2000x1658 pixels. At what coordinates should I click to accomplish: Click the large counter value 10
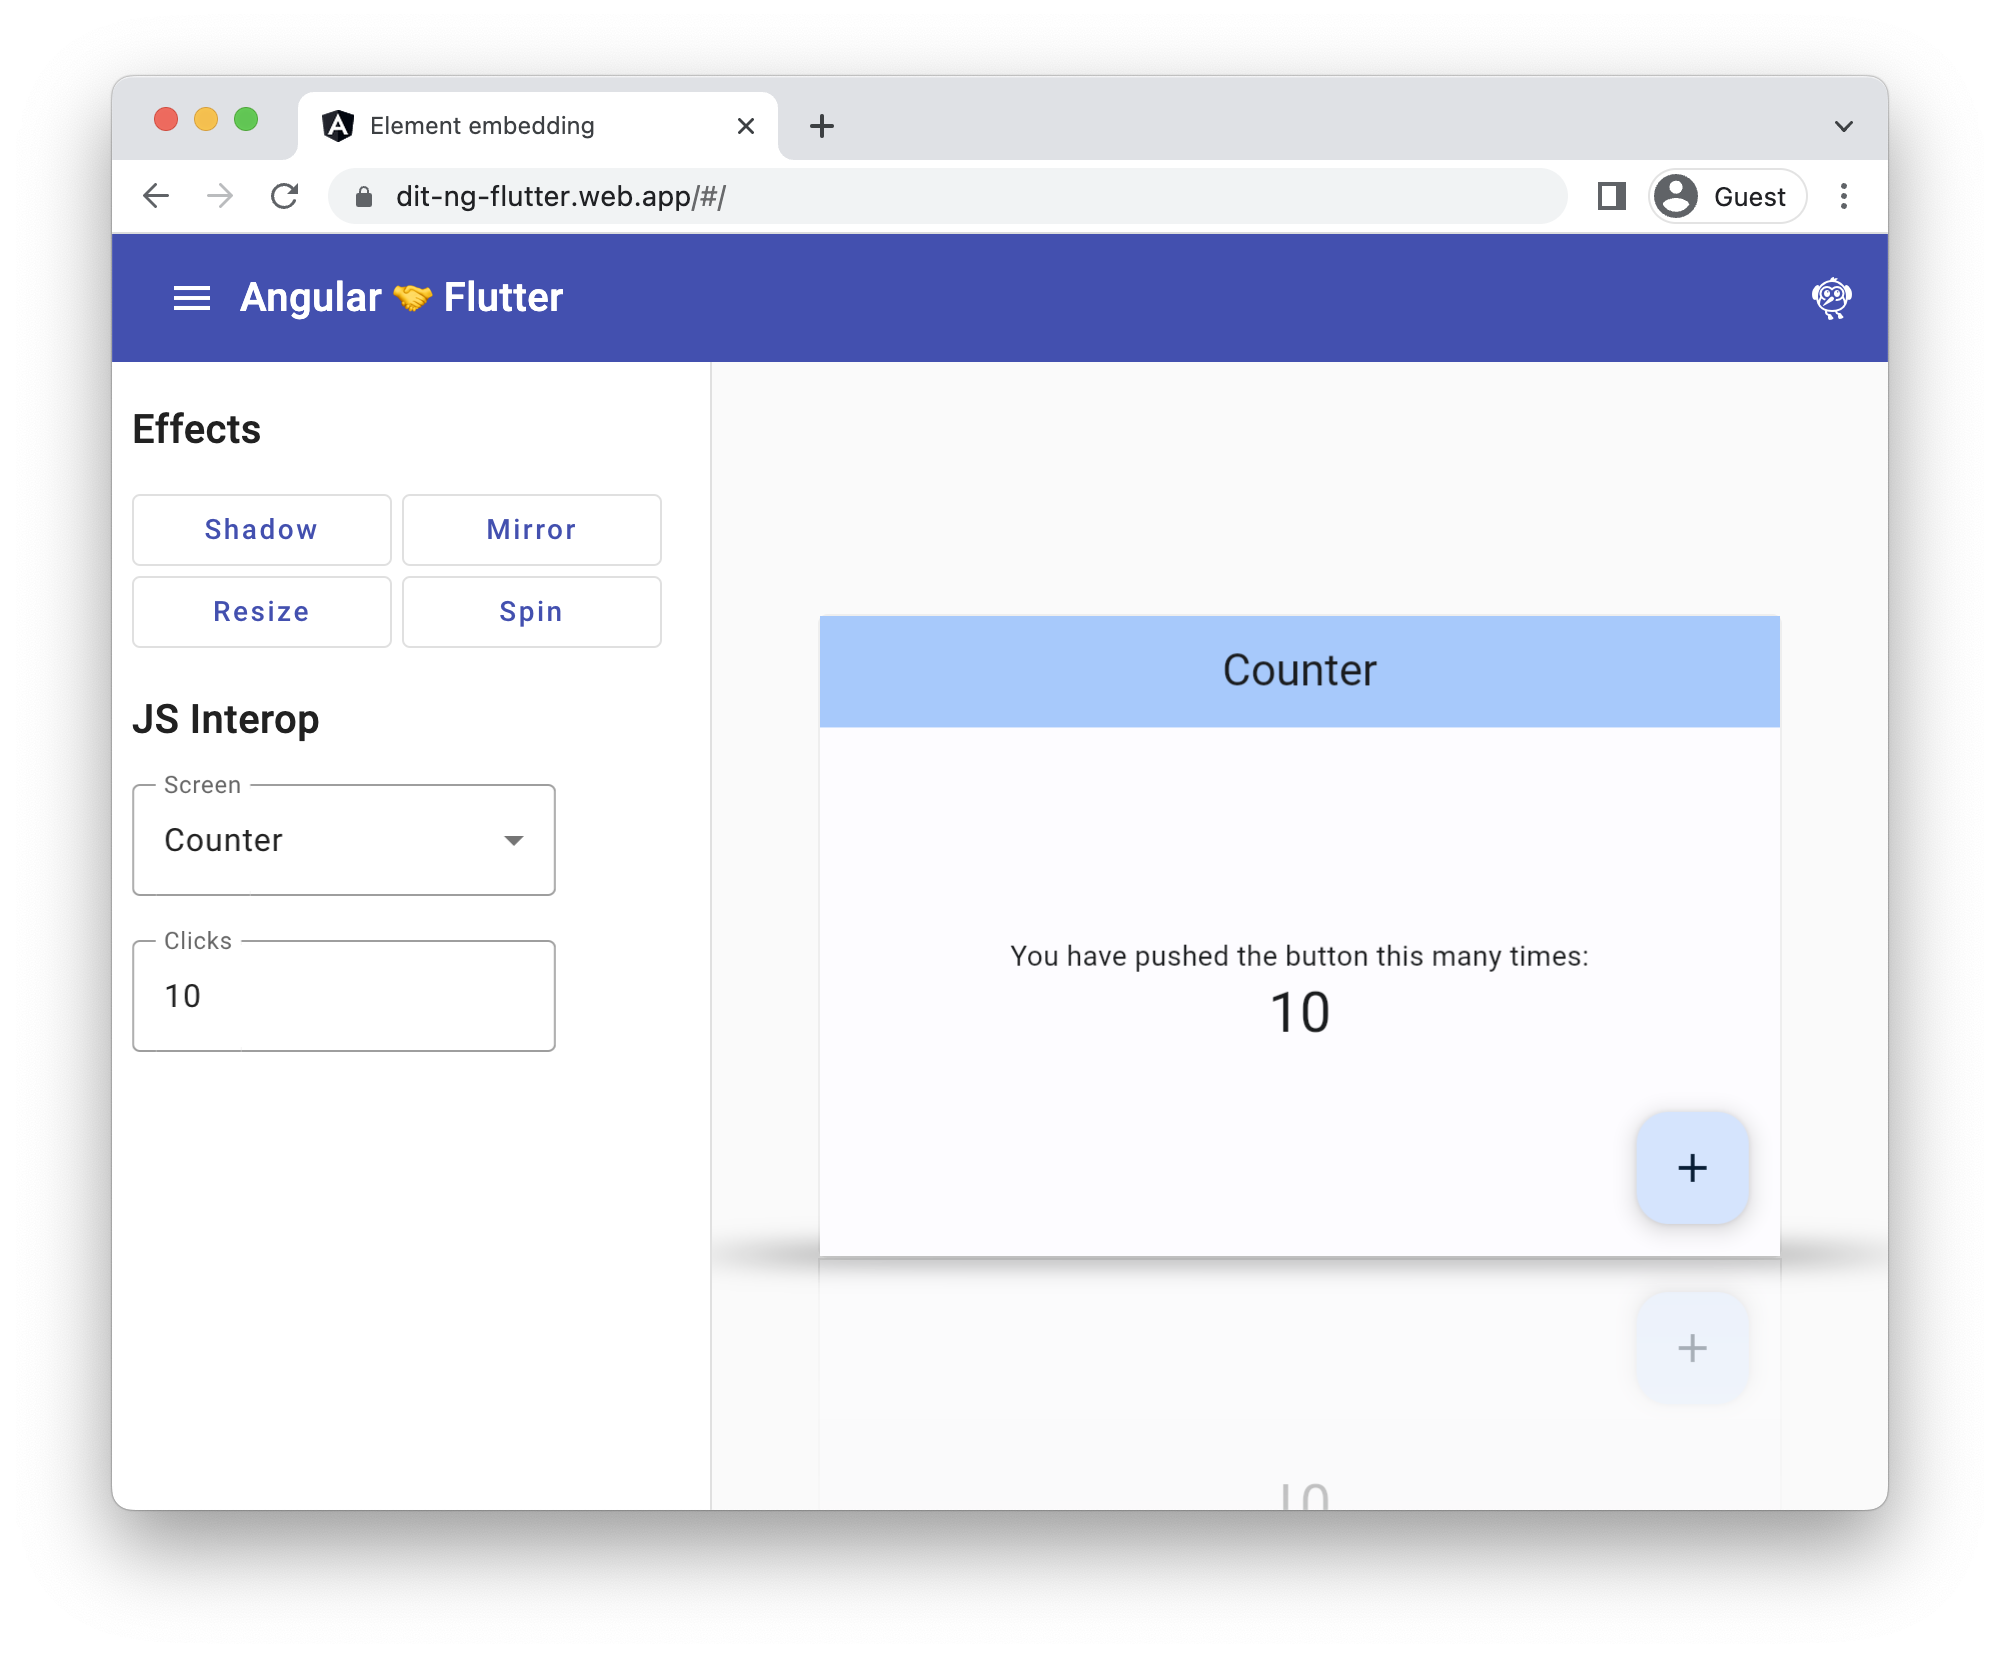coord(1300,1013)
